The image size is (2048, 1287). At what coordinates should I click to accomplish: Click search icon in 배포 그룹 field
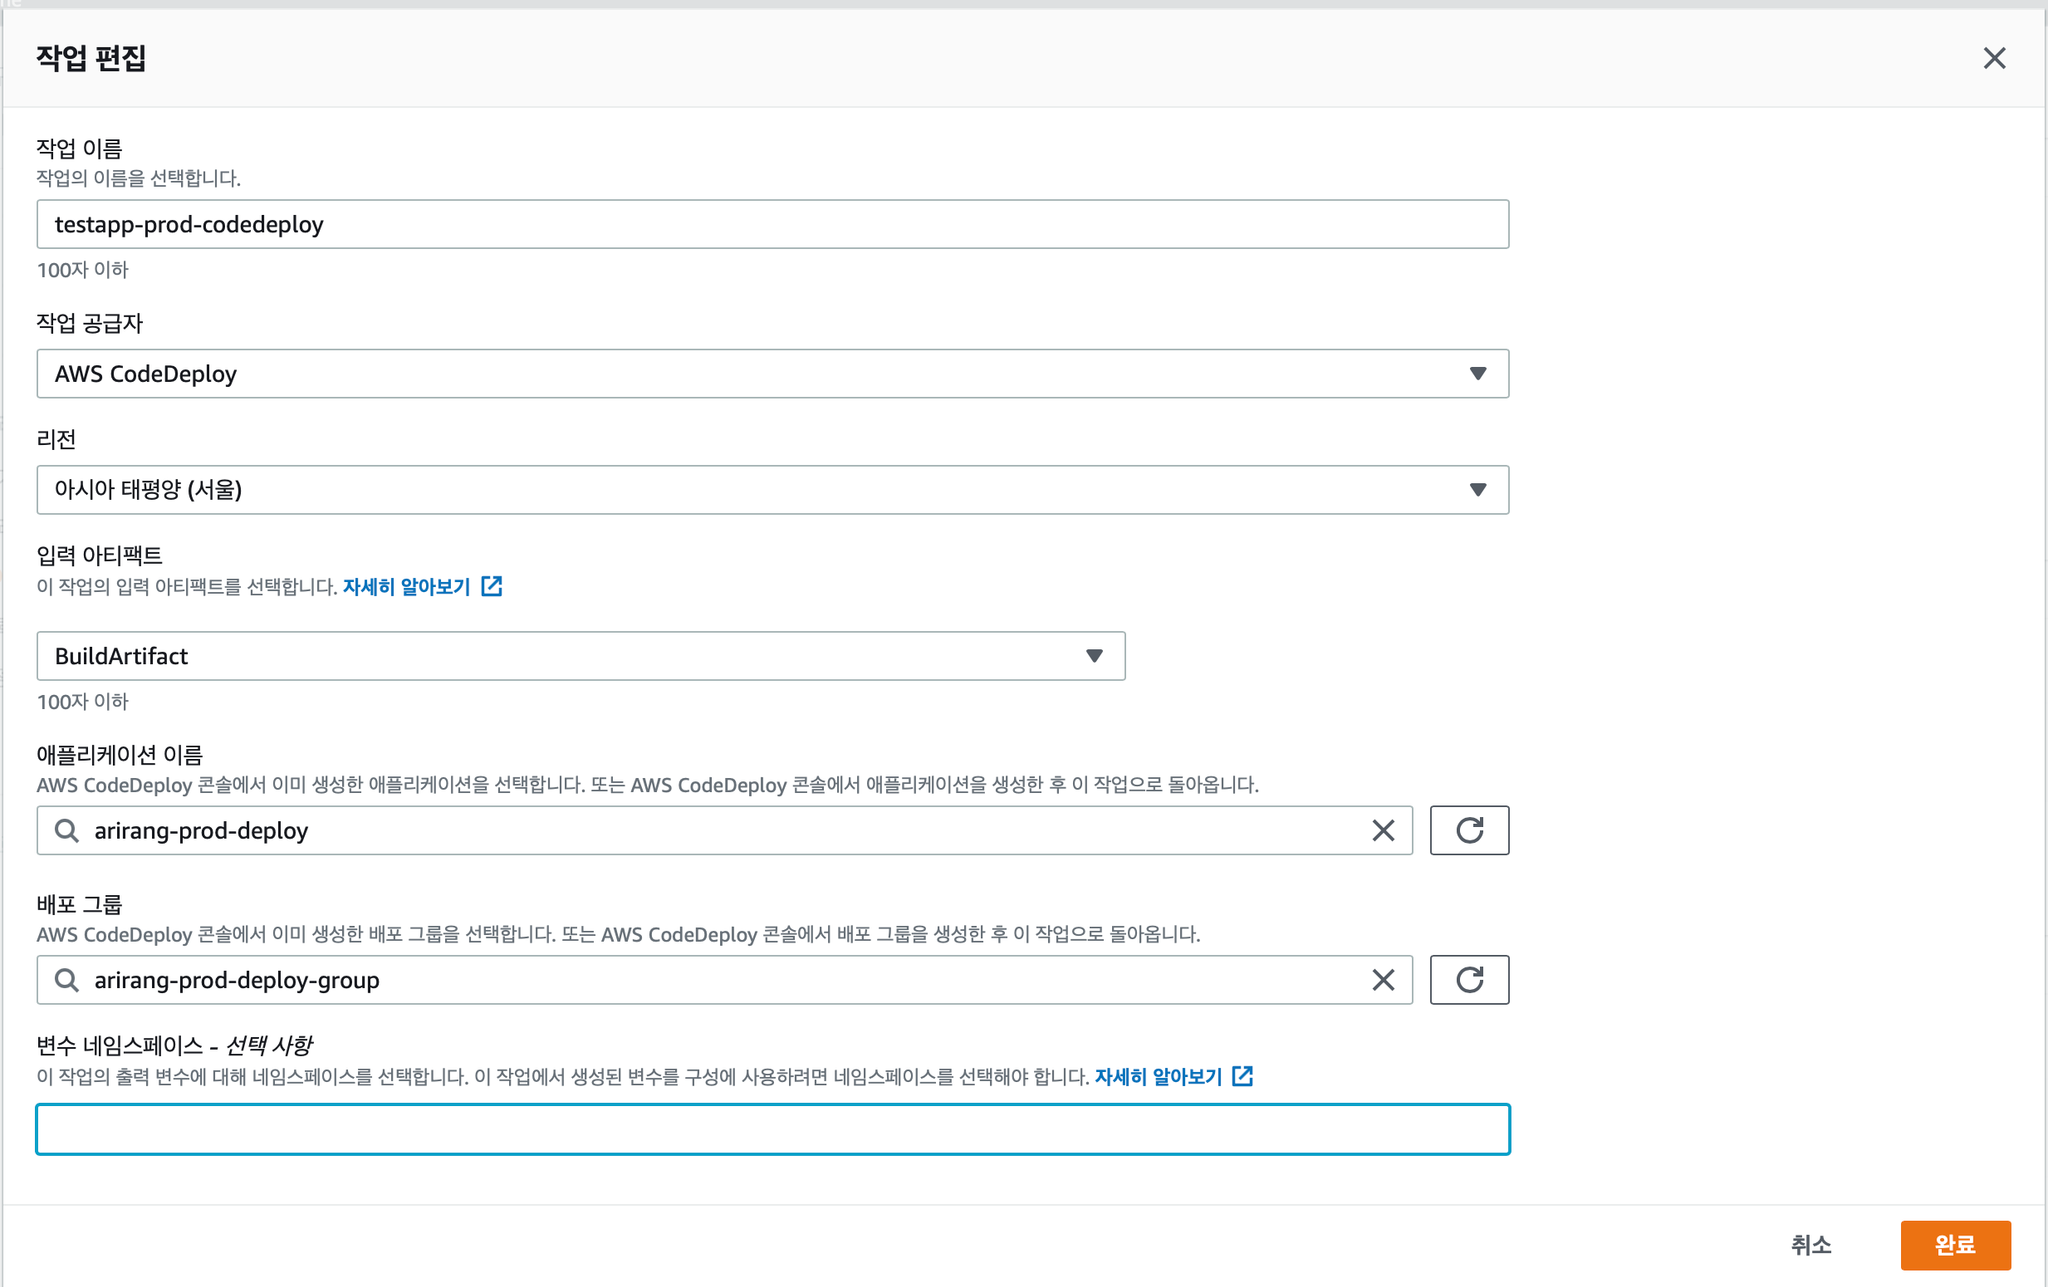(x=66, y=980)
